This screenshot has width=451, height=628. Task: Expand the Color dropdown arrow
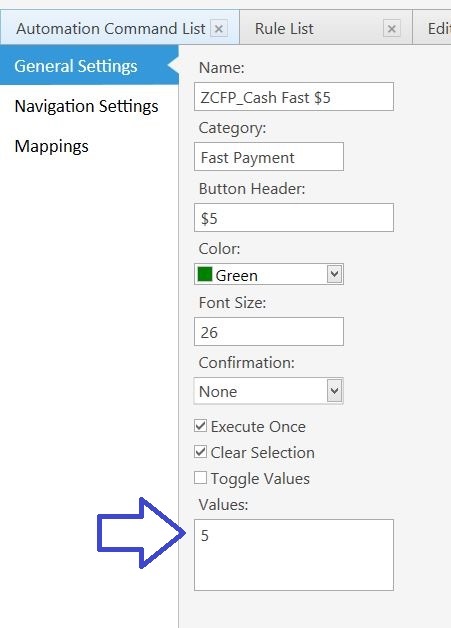[334, 274]
